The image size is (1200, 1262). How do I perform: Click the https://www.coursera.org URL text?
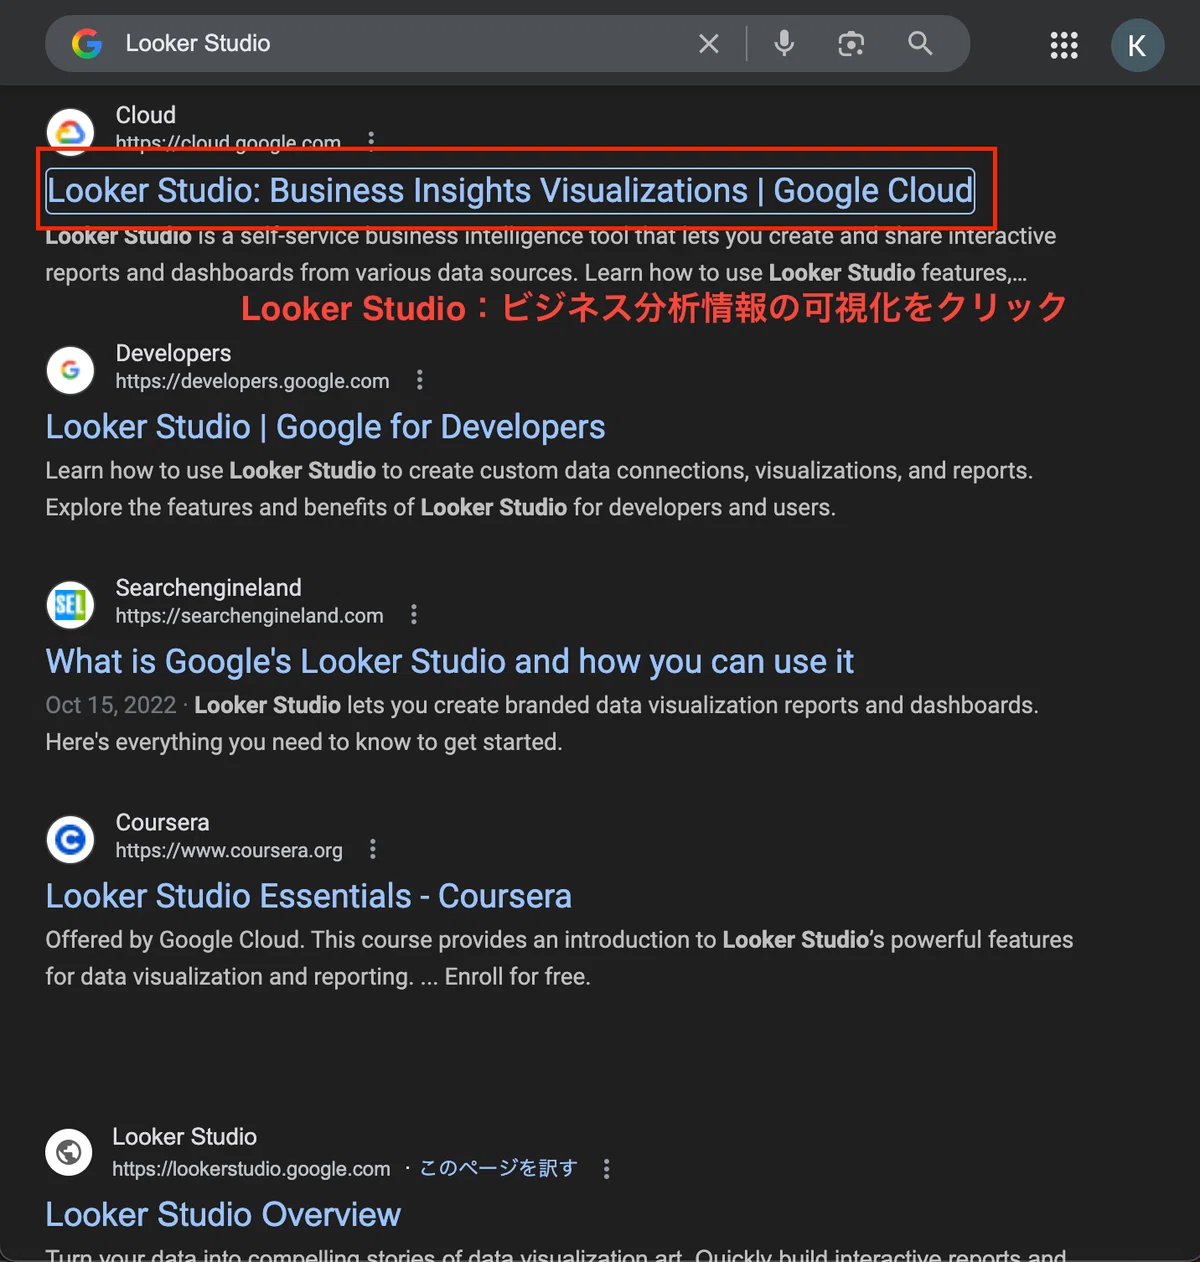(229, 850)
